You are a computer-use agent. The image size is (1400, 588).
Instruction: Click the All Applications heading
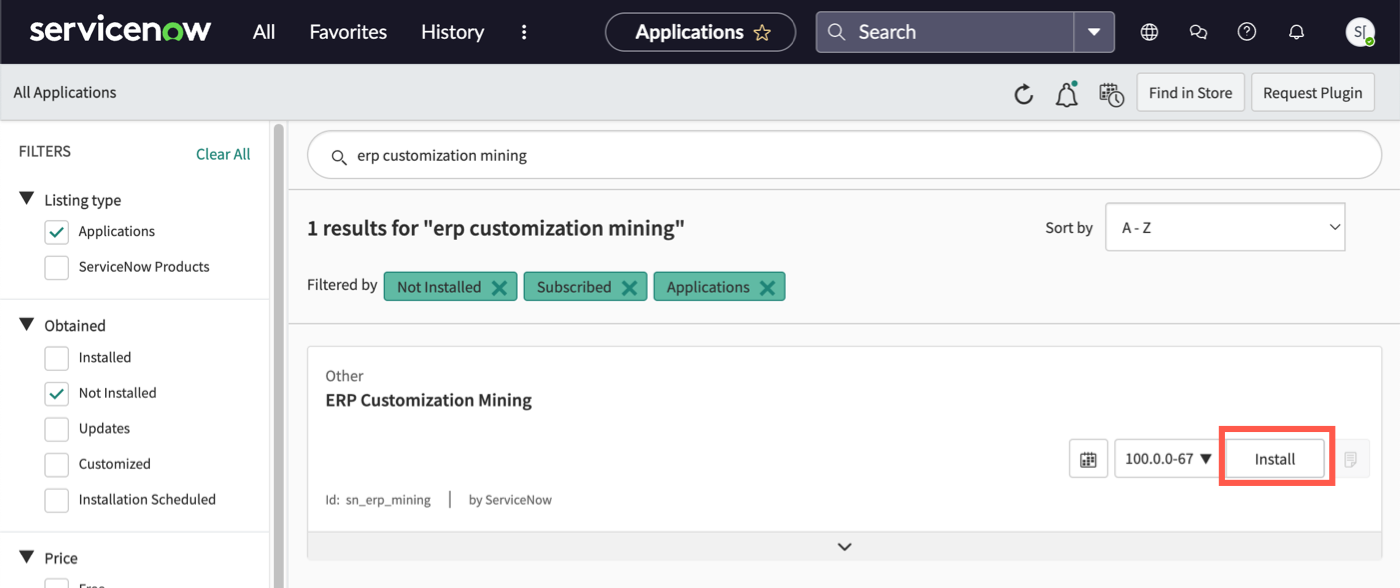(x=65, y=92)
